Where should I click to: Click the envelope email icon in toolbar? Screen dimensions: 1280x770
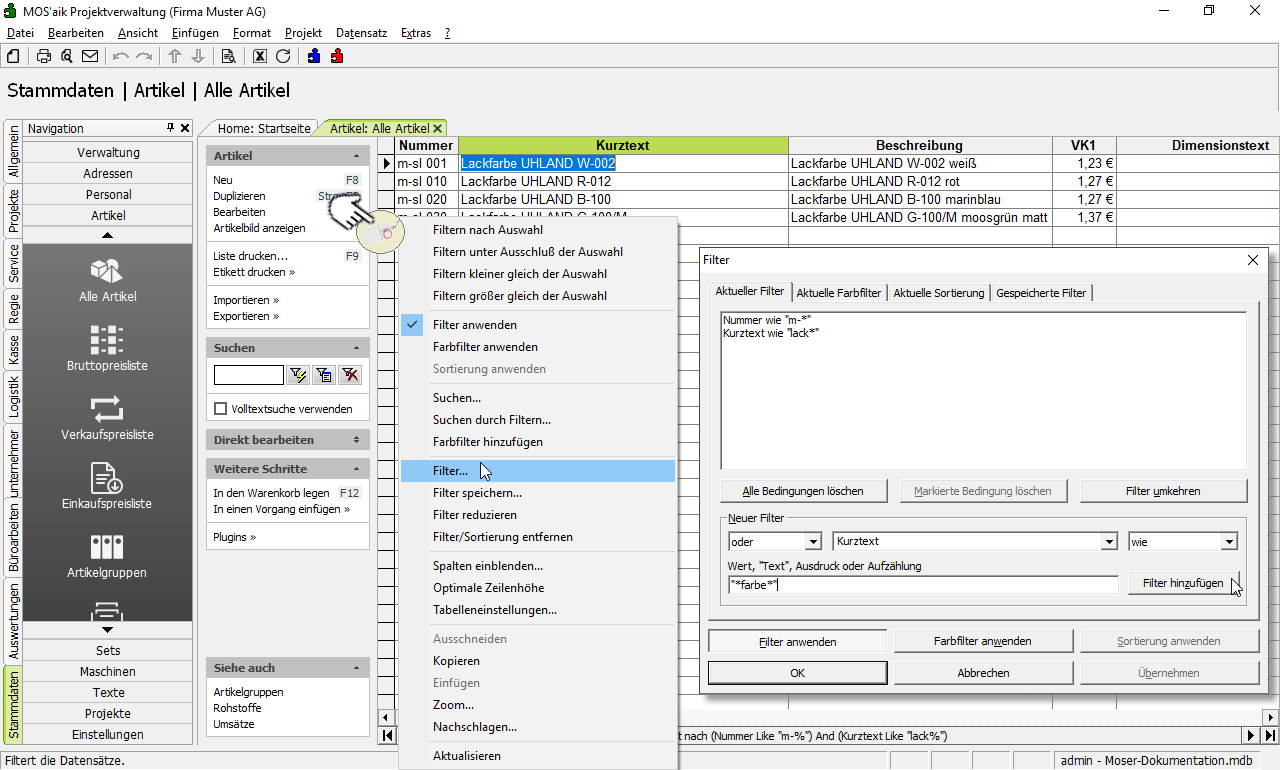coord(90,56)
